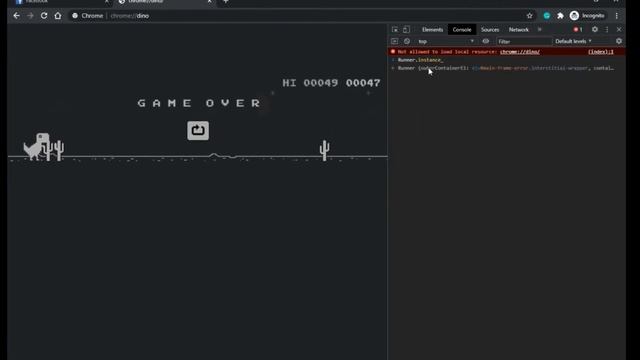Follow the chrome://dino/ link in the error
Screen dimensions: 640x360
(520, 52)
